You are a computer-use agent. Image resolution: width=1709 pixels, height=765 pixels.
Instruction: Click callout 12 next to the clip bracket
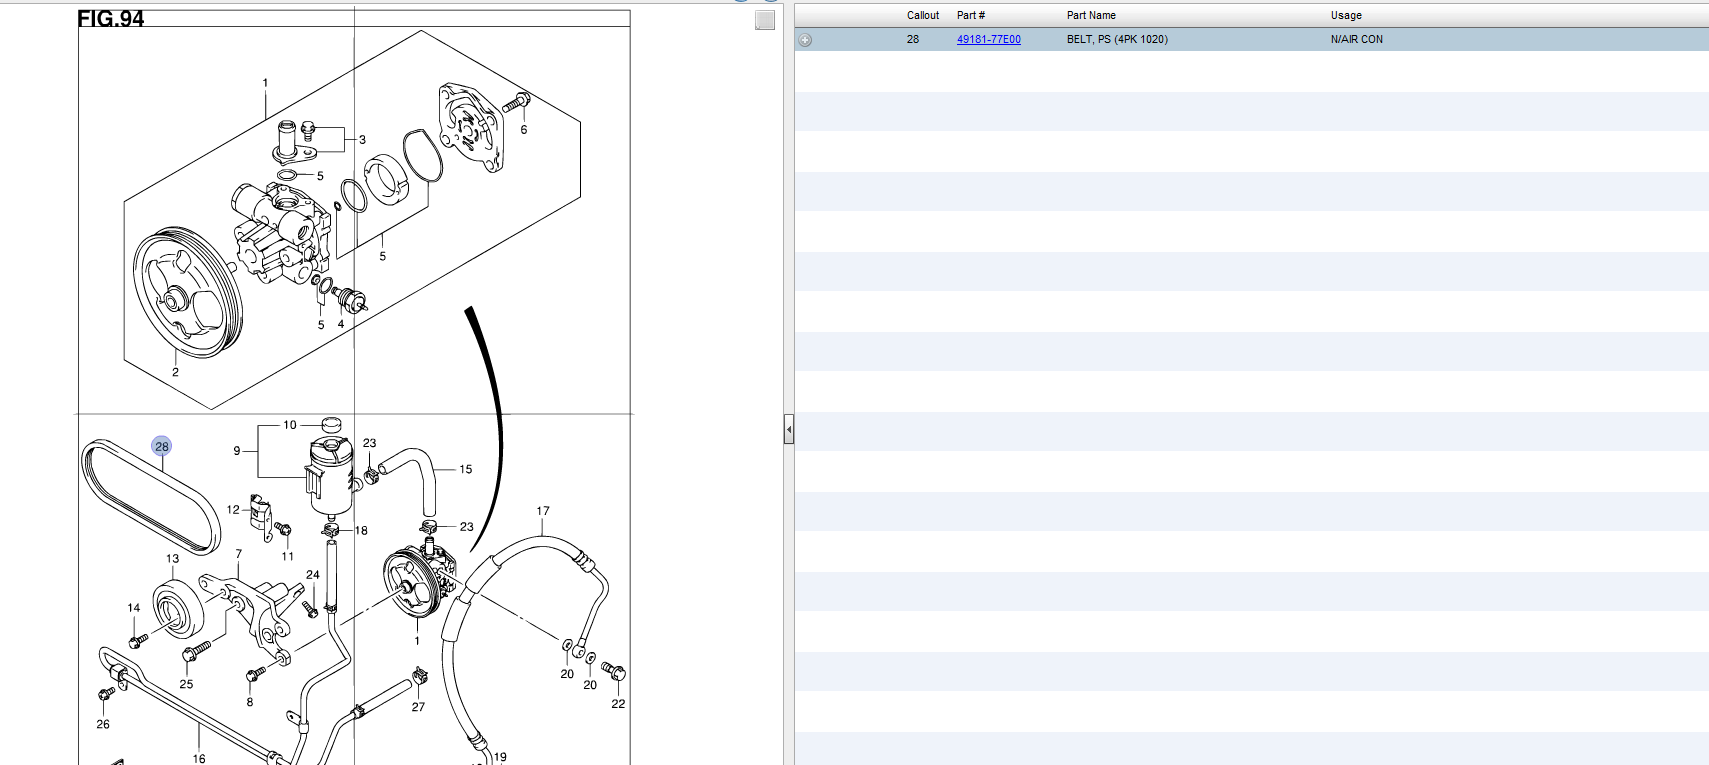233,510
